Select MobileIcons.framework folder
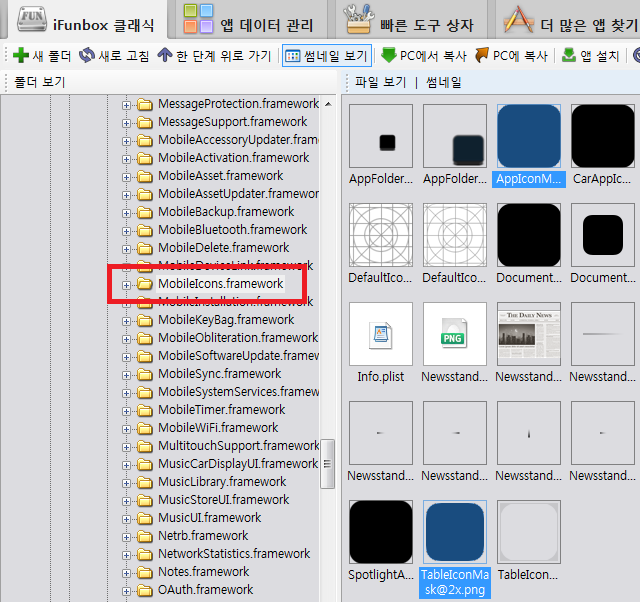This screenshot has width=640, height=602. (220, 283)
